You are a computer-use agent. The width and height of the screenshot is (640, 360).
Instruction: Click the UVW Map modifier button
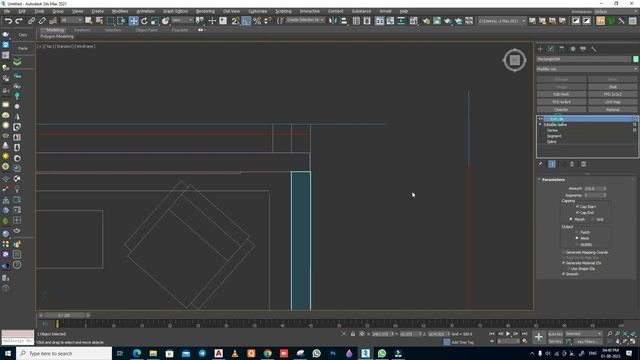pyautogui.click(x=613, y=102)
